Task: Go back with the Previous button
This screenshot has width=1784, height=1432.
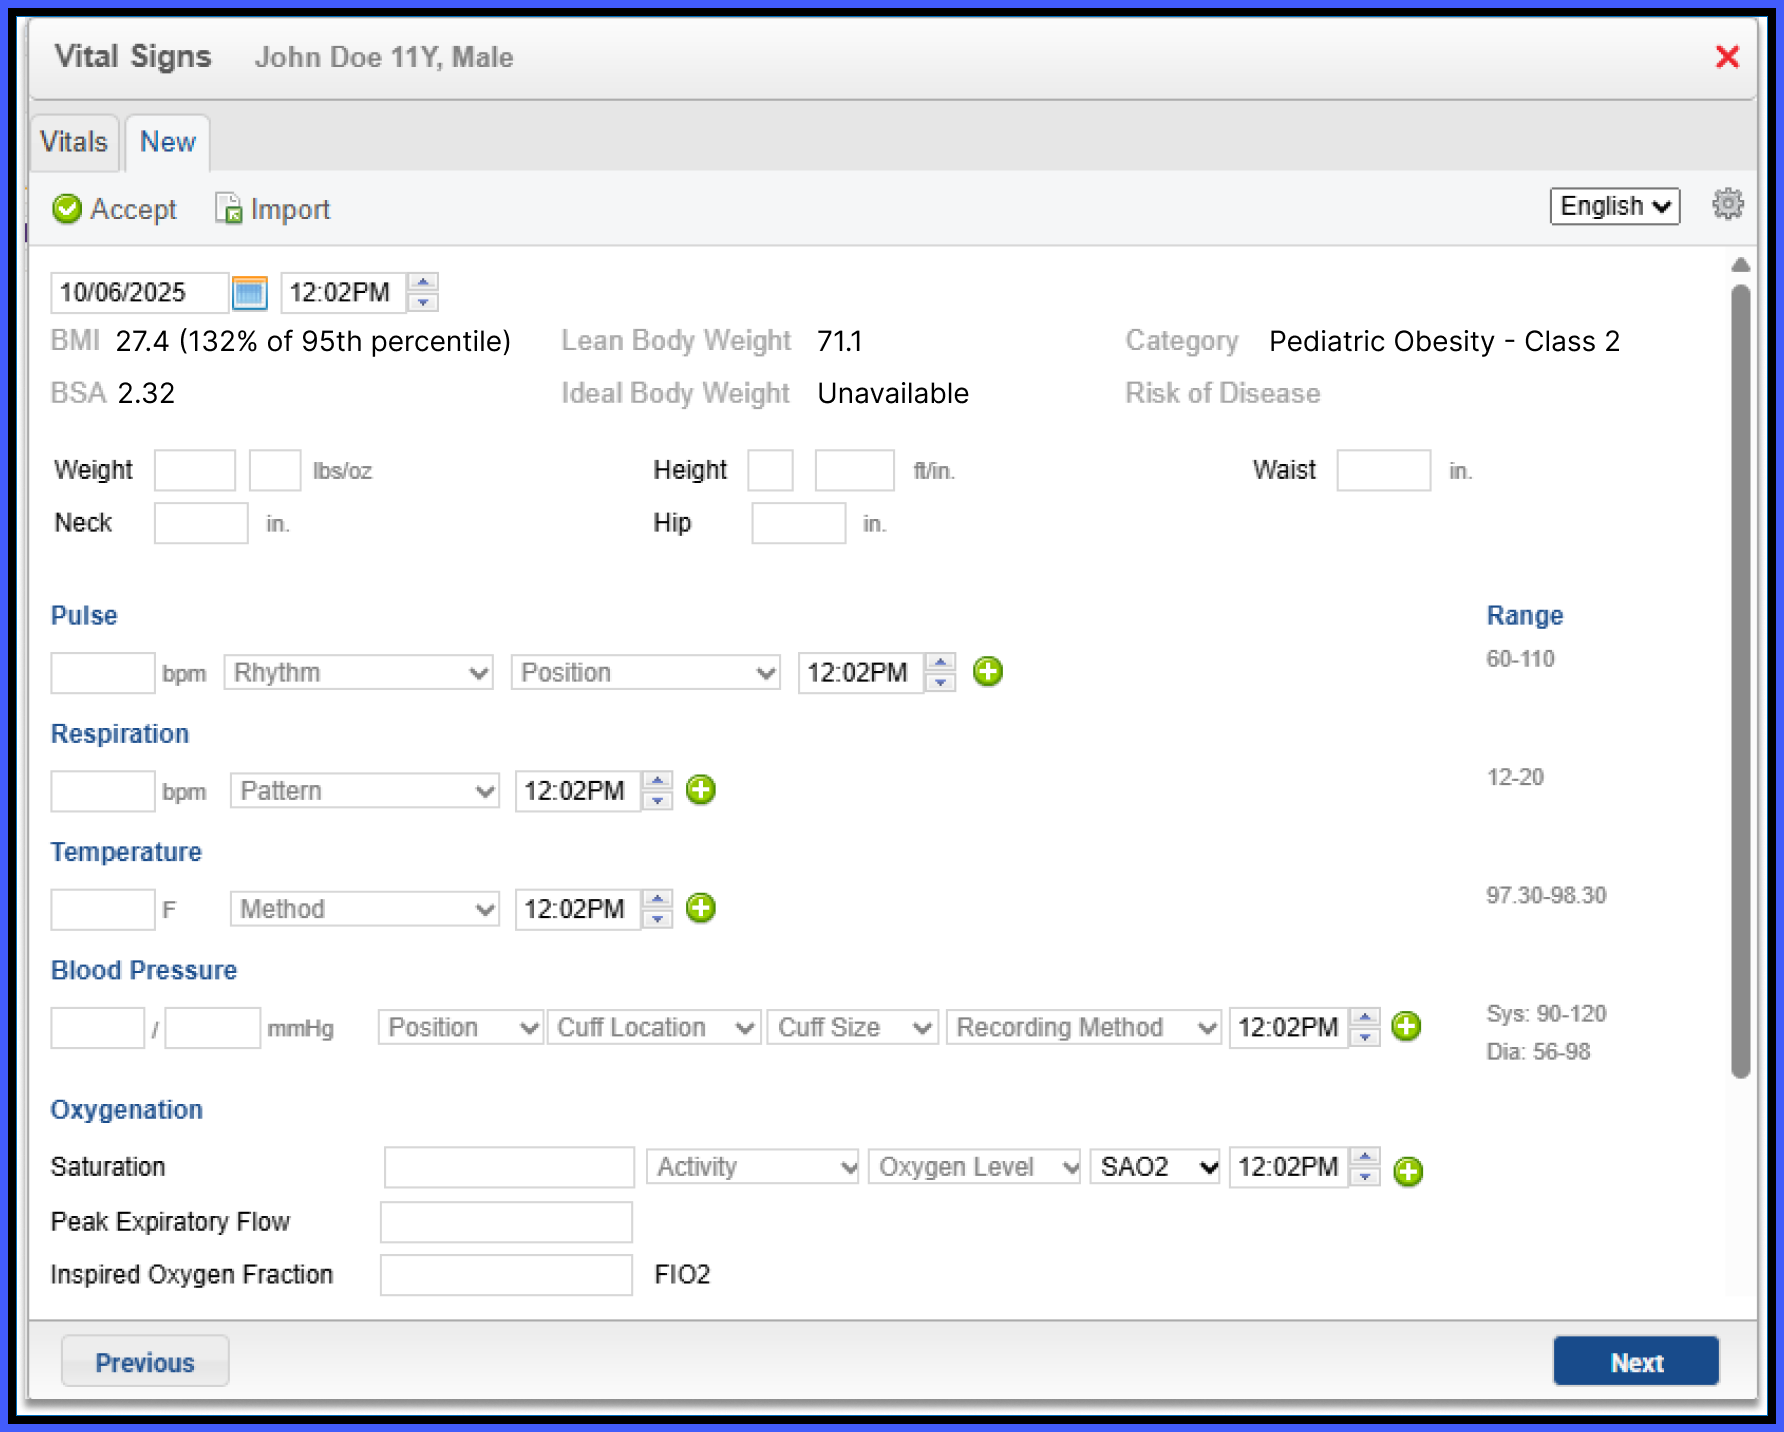Action: 145,1361
